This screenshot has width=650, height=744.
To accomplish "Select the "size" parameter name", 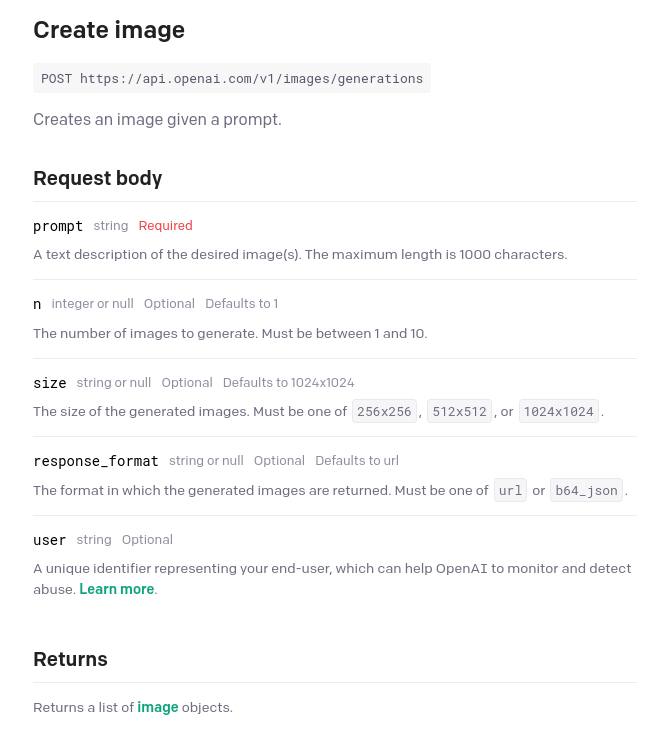I will click(50, 383).
